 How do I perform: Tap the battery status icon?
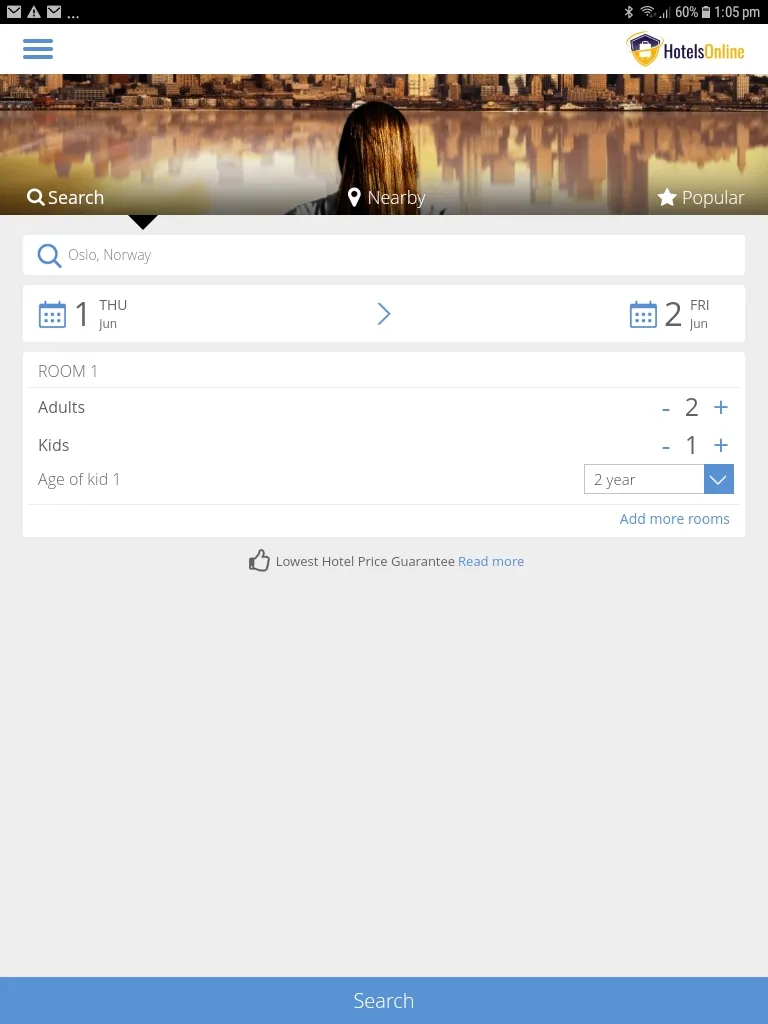click(706, 12)
